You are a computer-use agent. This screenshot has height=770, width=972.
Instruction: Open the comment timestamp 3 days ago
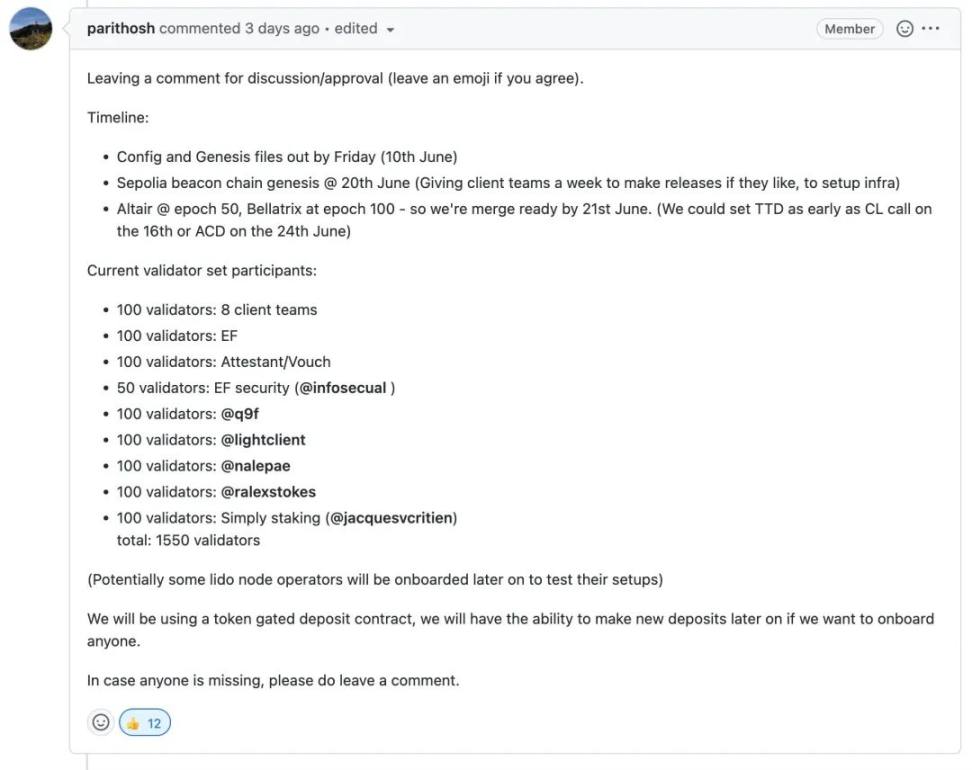pyautogui.click(x=281, y=29)
